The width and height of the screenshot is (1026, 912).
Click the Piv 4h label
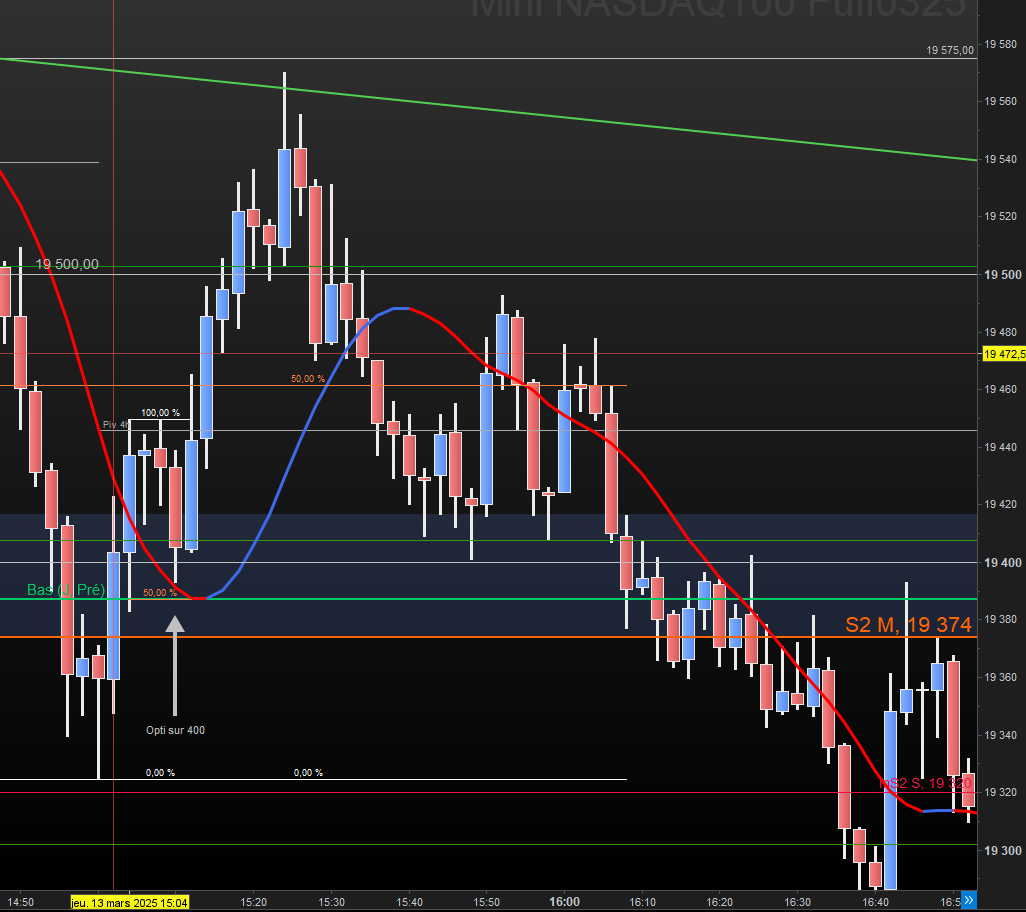116,425
